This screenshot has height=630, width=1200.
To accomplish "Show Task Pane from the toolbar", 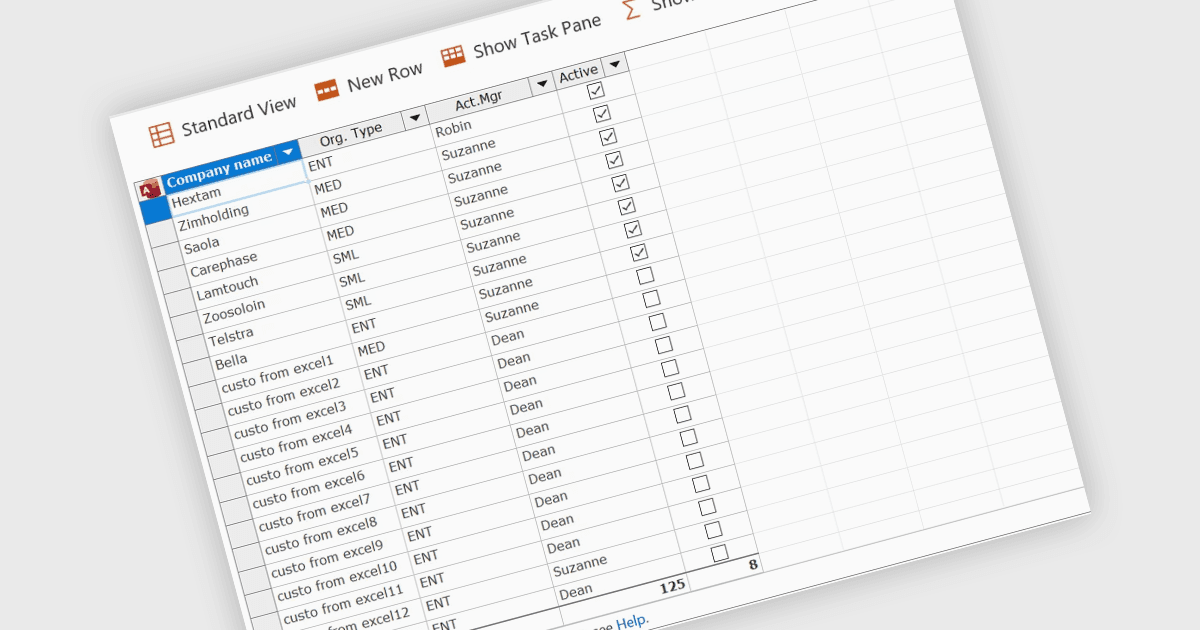I will tap(537, 36).
